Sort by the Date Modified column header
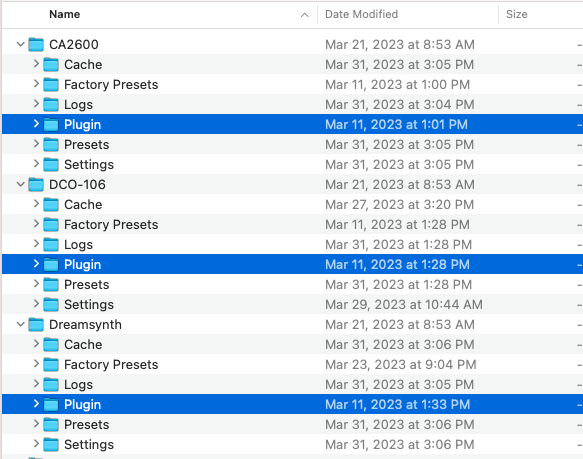 [361, 15]
